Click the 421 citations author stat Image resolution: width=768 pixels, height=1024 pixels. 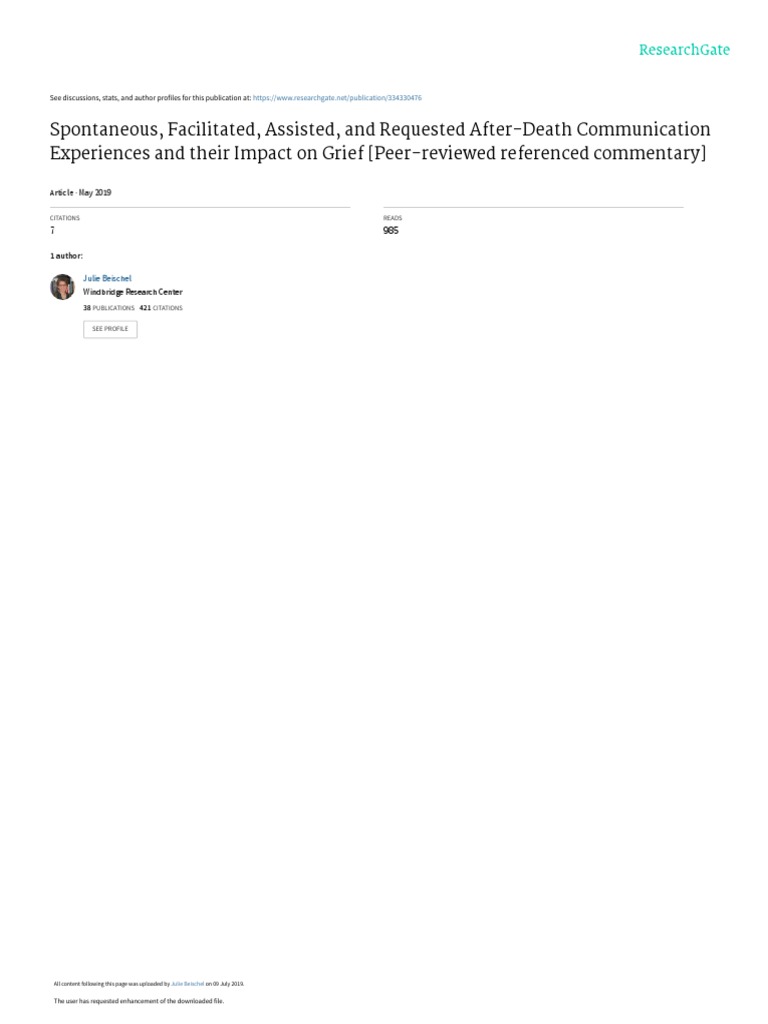[x=161, y=308]
